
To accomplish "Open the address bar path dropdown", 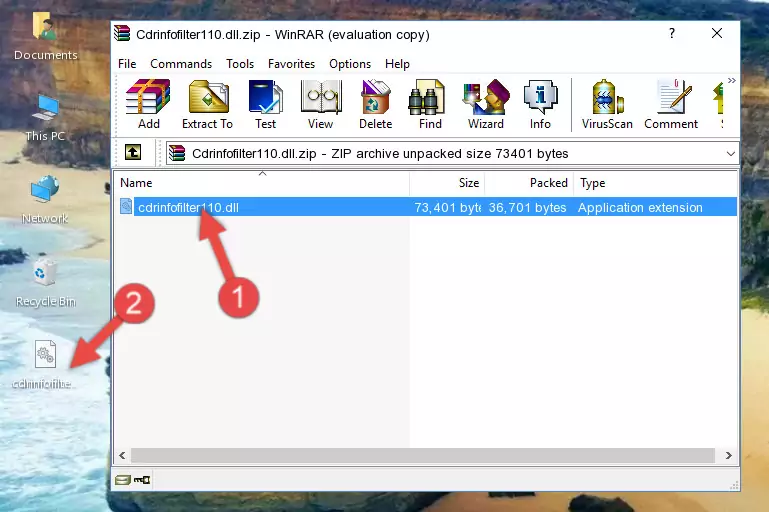I will (730, 154).
